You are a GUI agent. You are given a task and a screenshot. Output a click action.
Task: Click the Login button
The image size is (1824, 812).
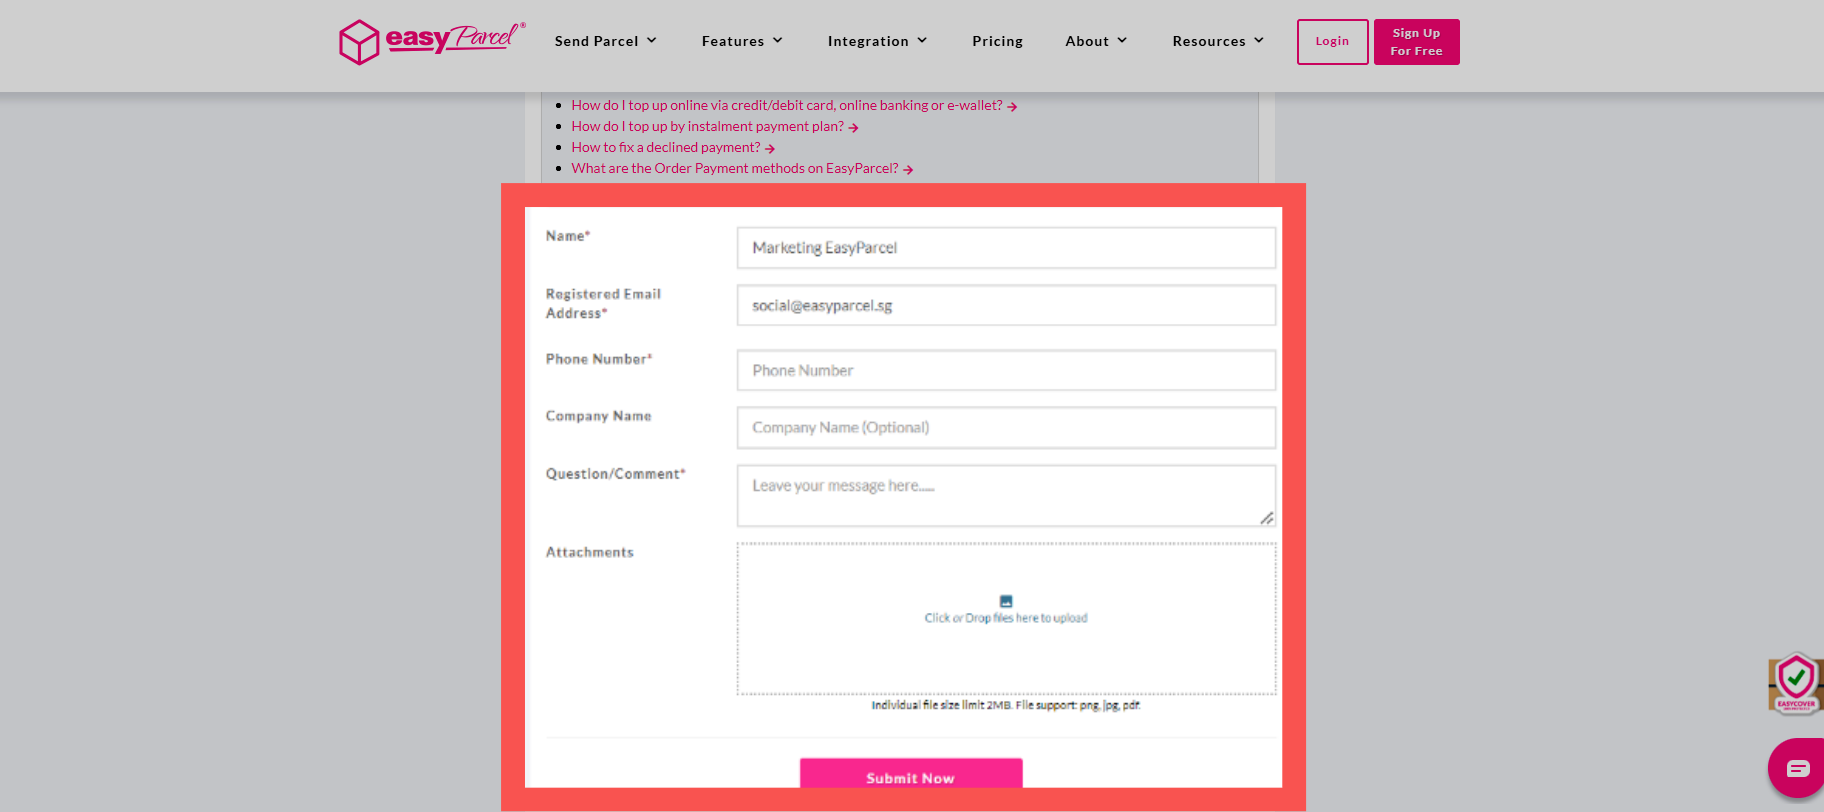(1332, 42)
